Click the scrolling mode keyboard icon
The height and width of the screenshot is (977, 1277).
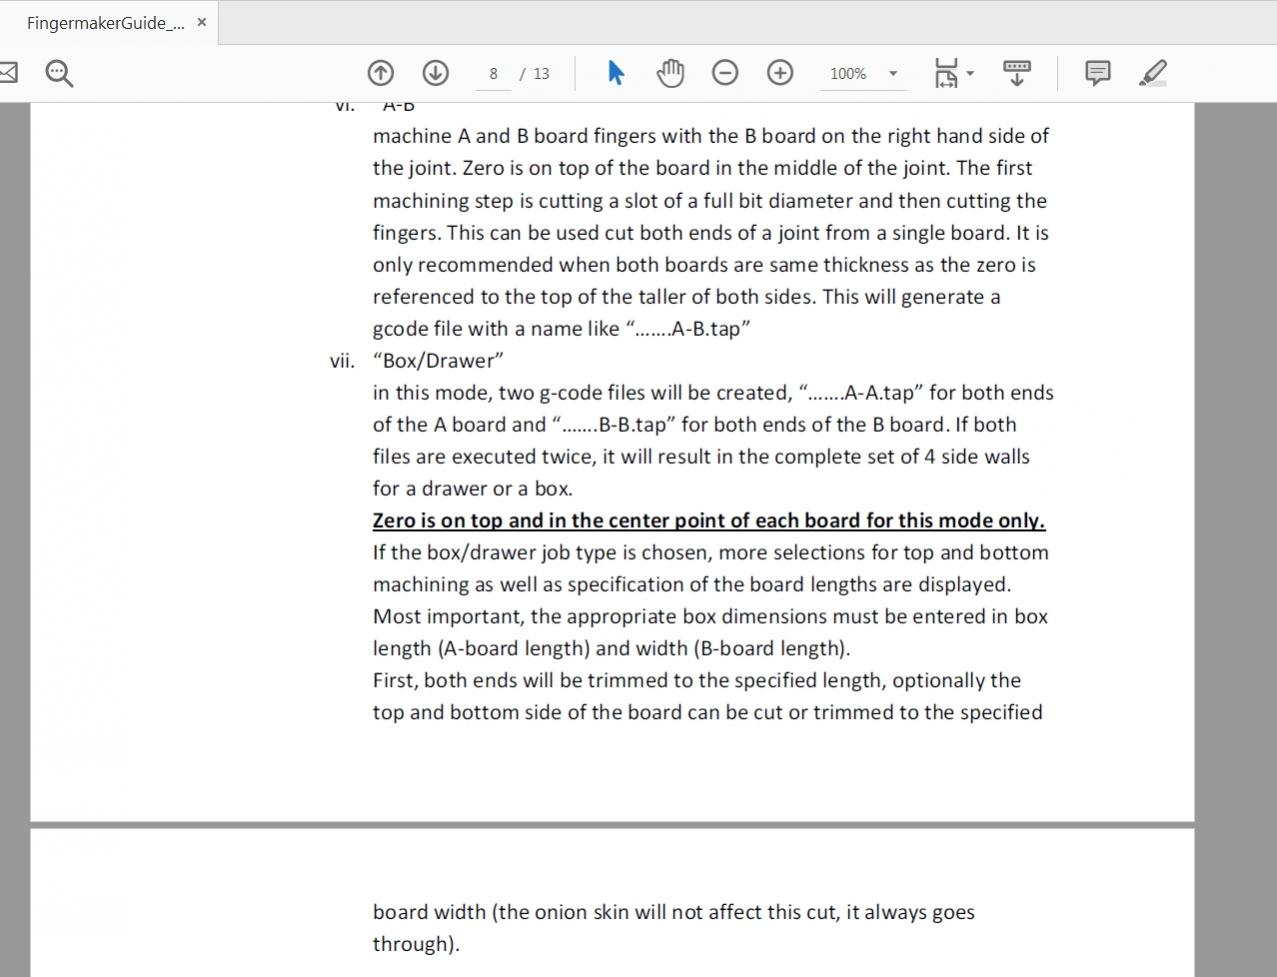(x=1016, y=73)
